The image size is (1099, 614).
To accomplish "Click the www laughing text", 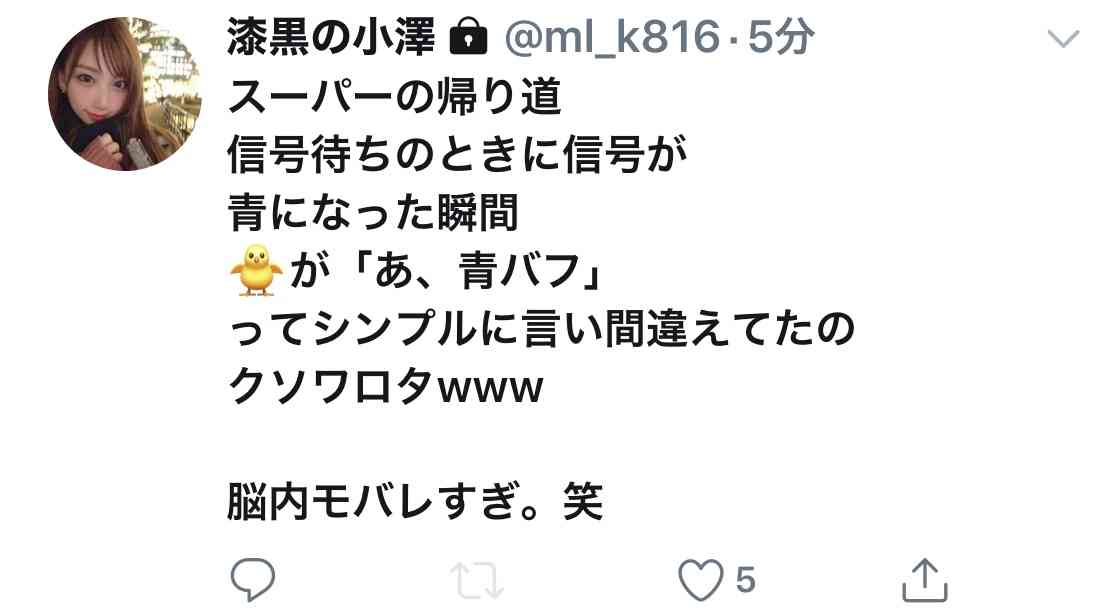I will pyautogui.click(x=491, y=390).
